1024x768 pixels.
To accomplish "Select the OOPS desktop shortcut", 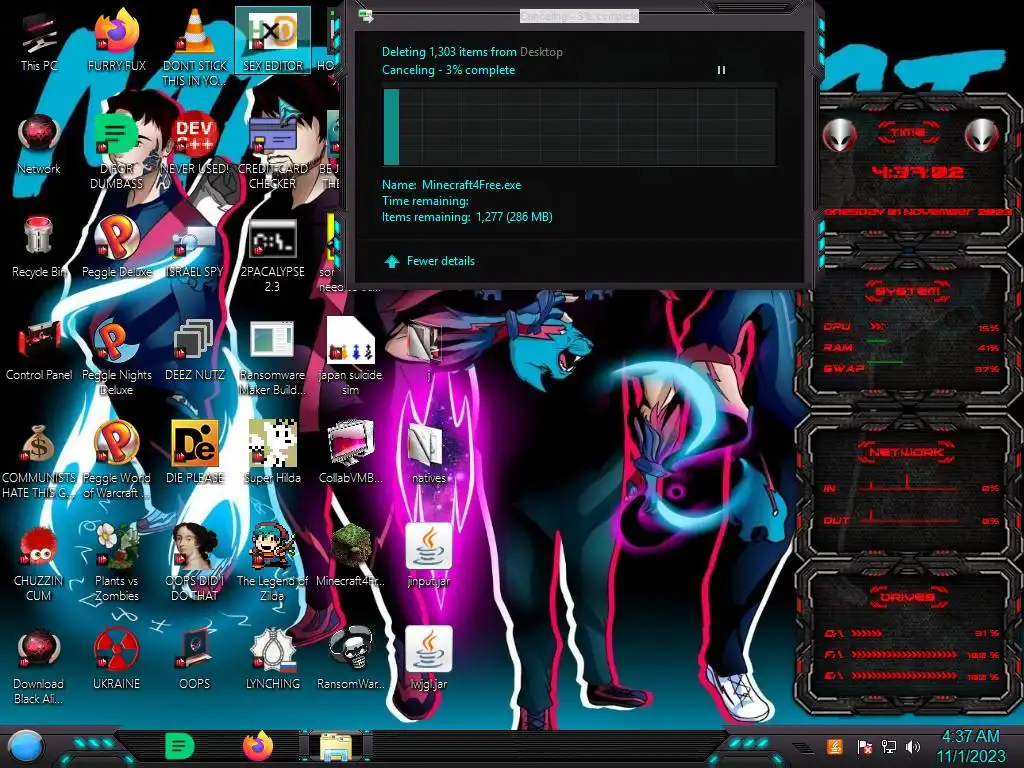I will [195, 660].
